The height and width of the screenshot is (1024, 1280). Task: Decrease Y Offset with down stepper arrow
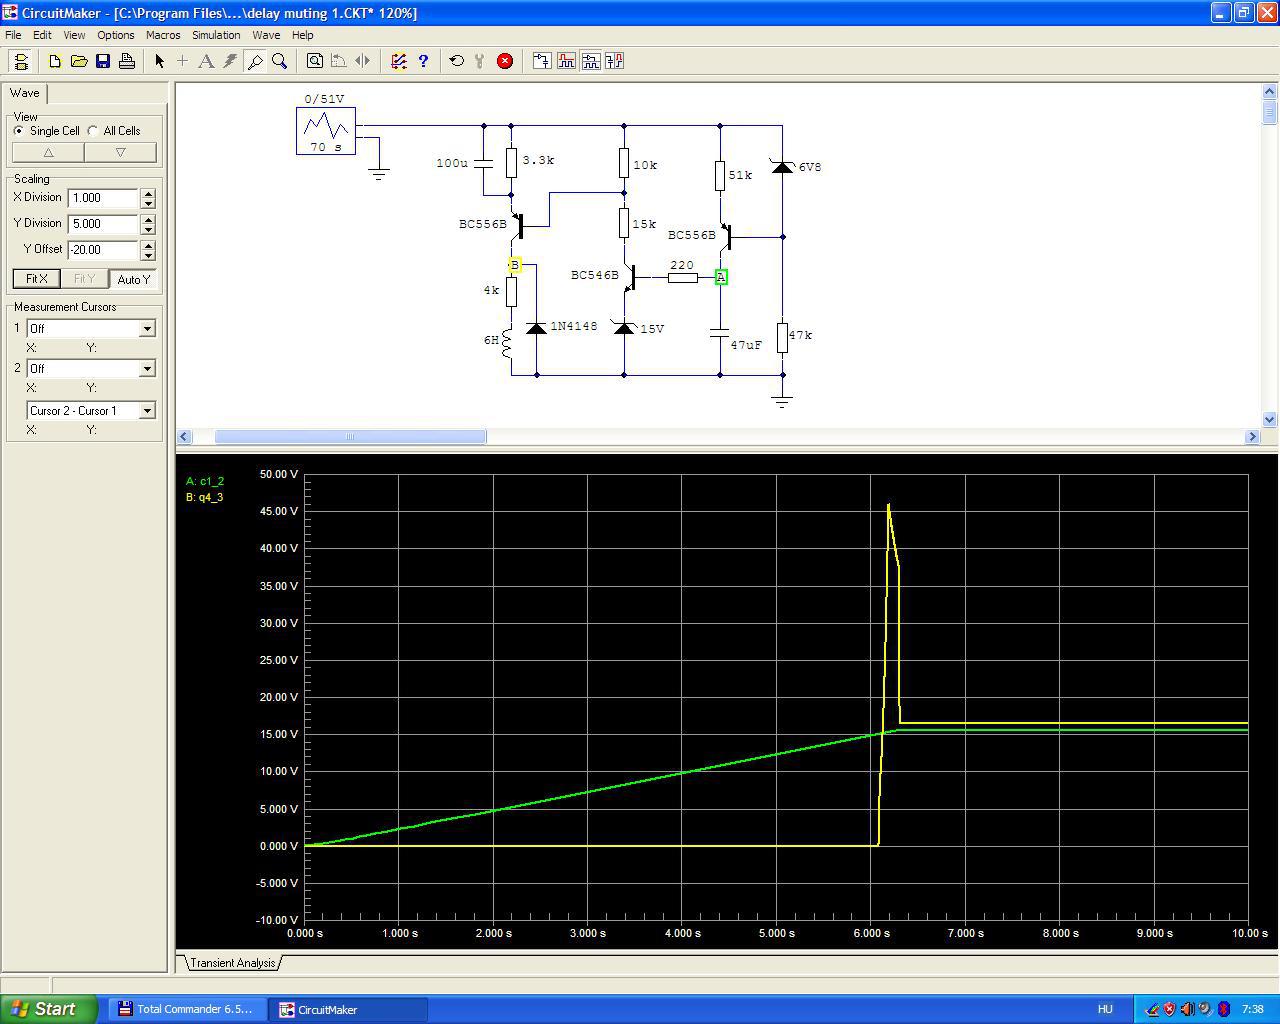pos(148,255)
